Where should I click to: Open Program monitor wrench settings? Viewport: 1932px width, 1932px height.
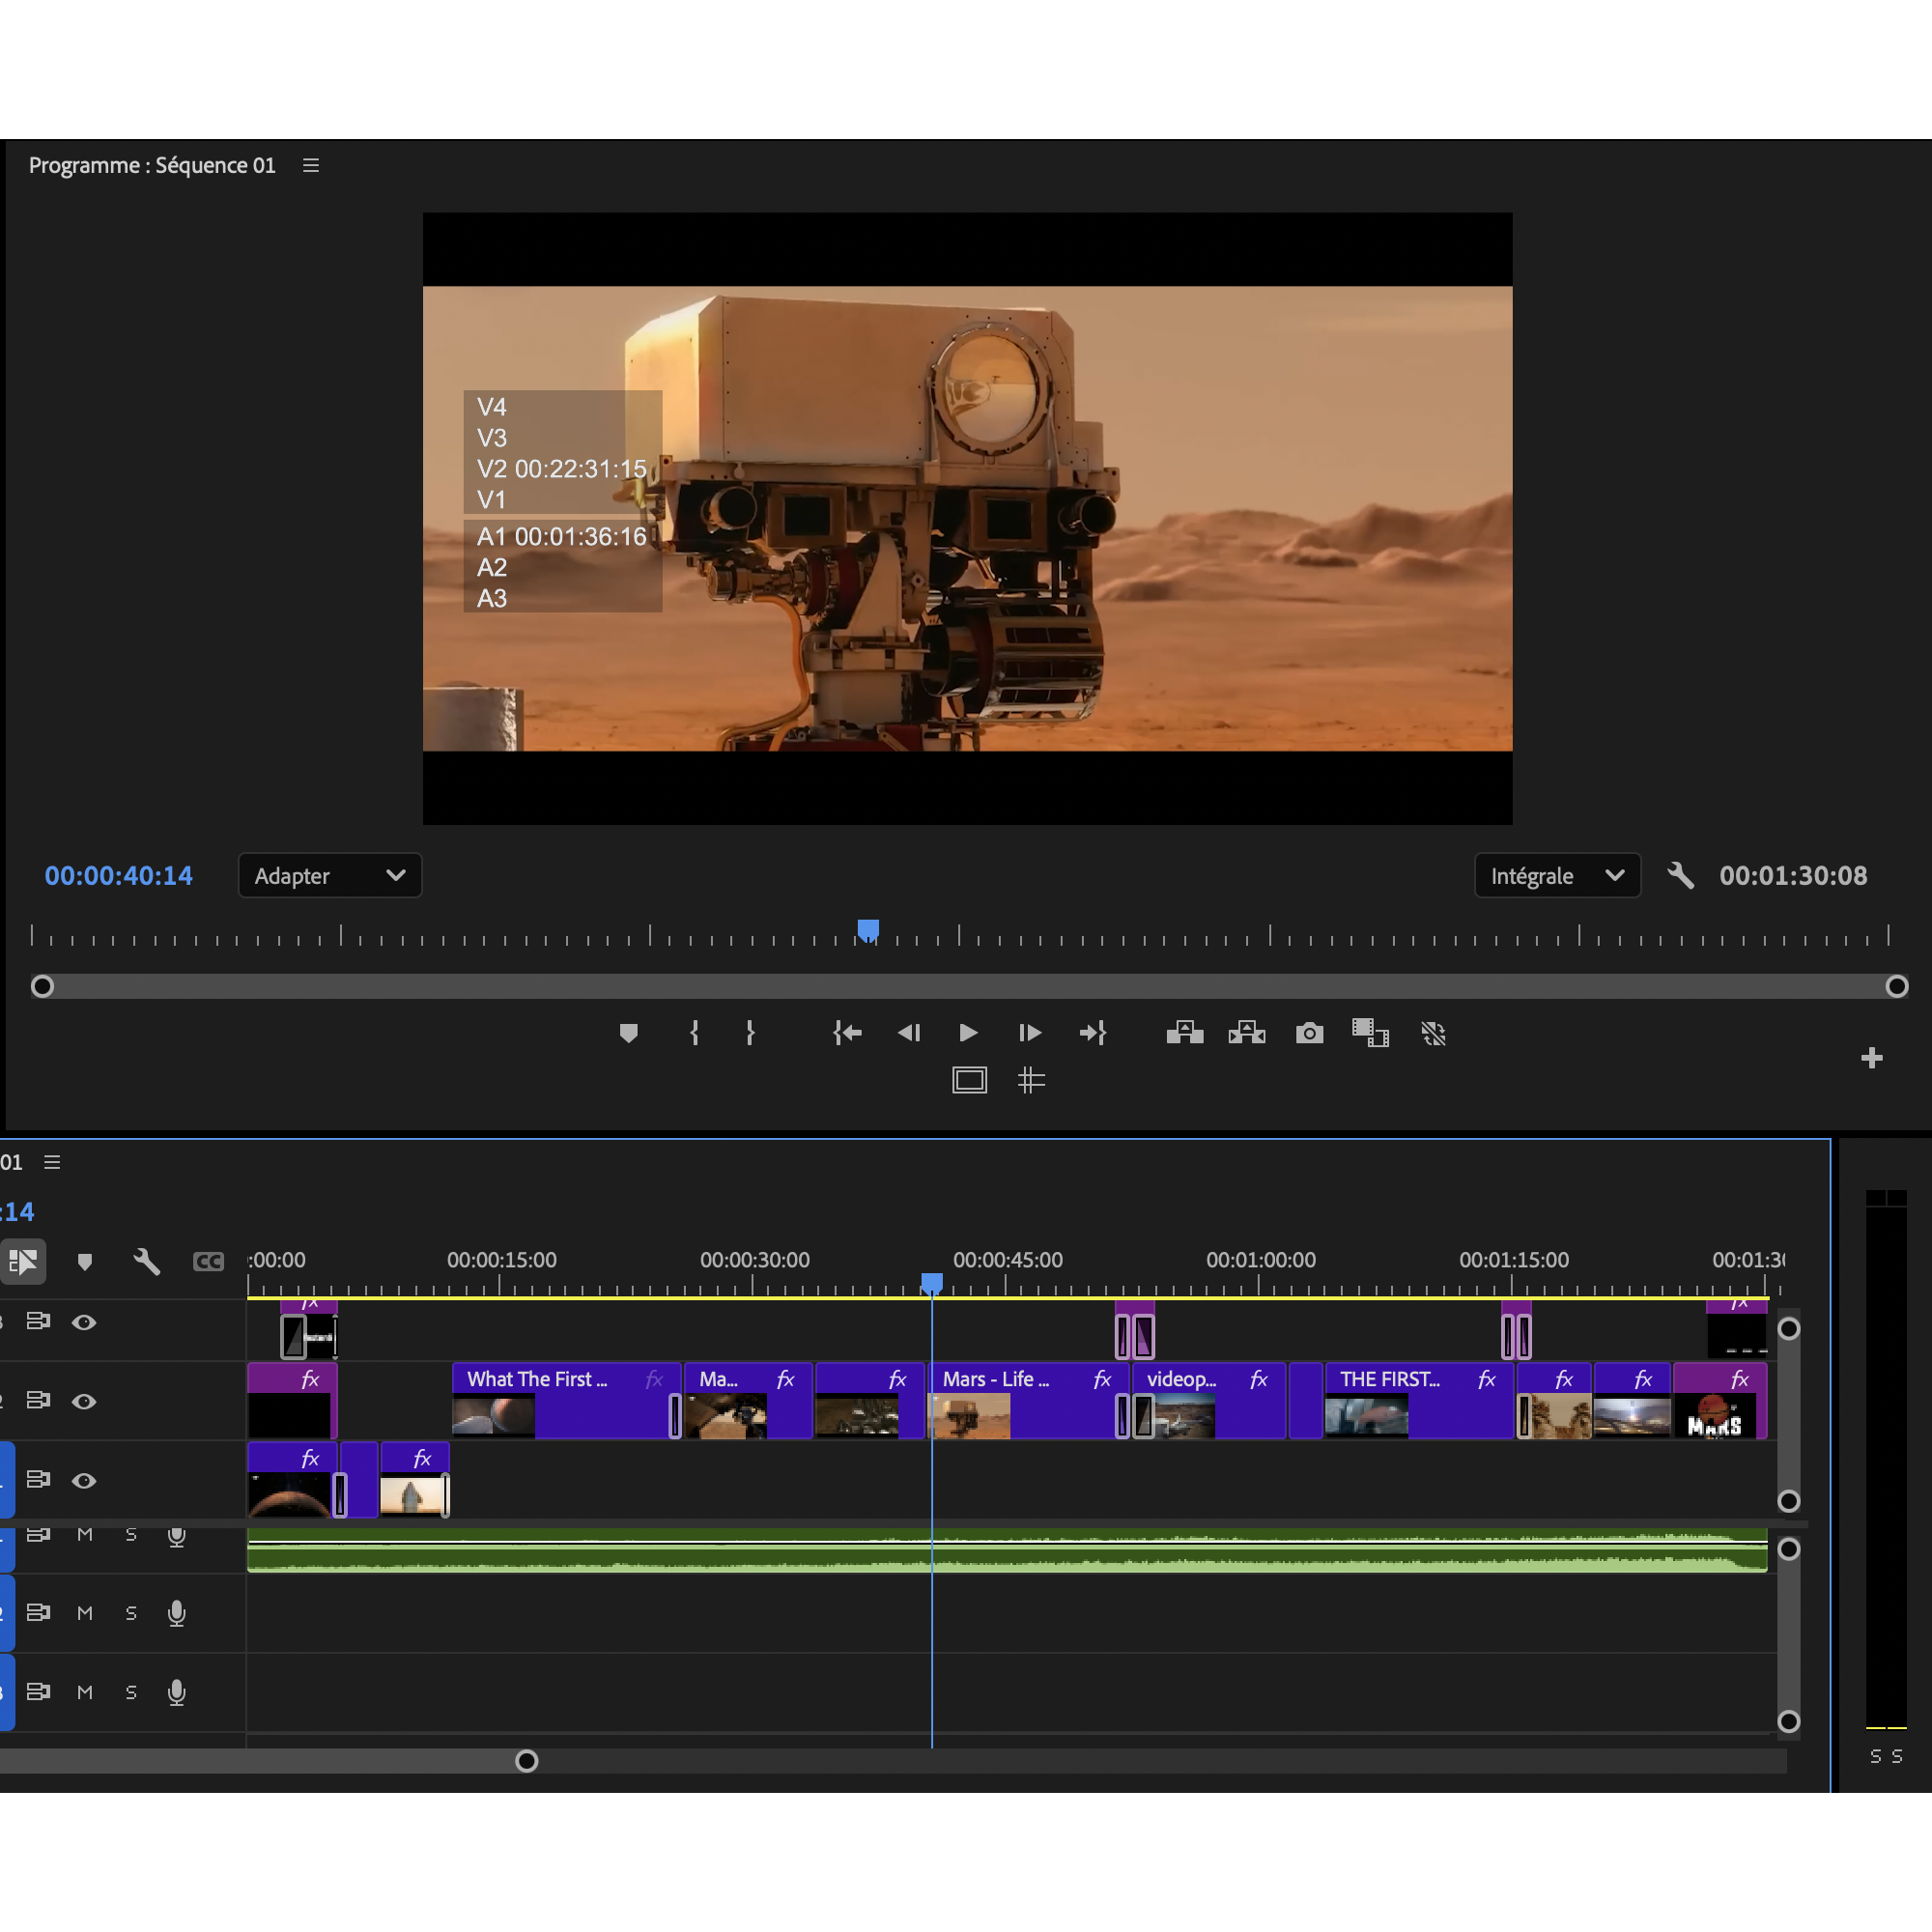pyautogui.click(x=1681, y=876)
